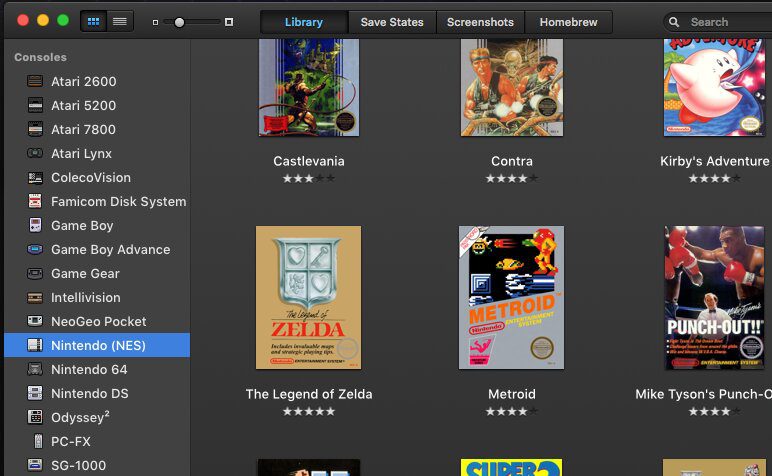Switch to list view layout

click(x=120, y=22)
